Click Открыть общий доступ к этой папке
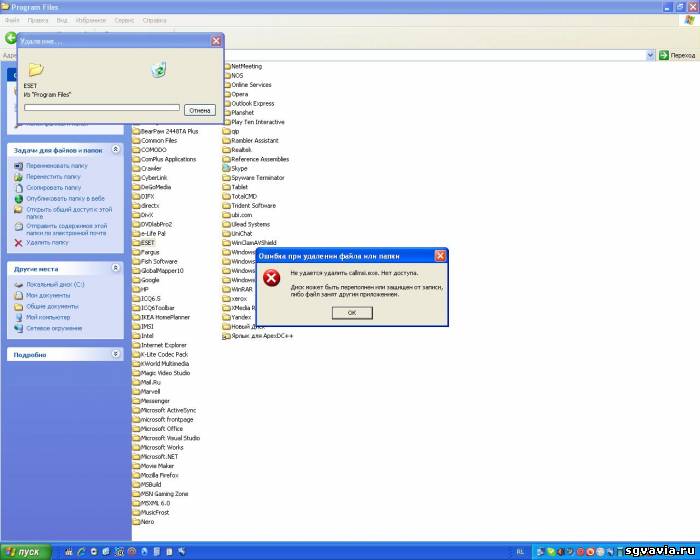700x560 pixels. (69, 213)
